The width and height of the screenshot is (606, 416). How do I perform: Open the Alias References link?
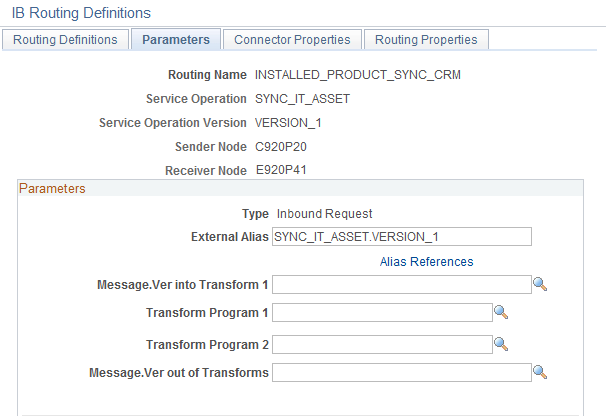426,262
